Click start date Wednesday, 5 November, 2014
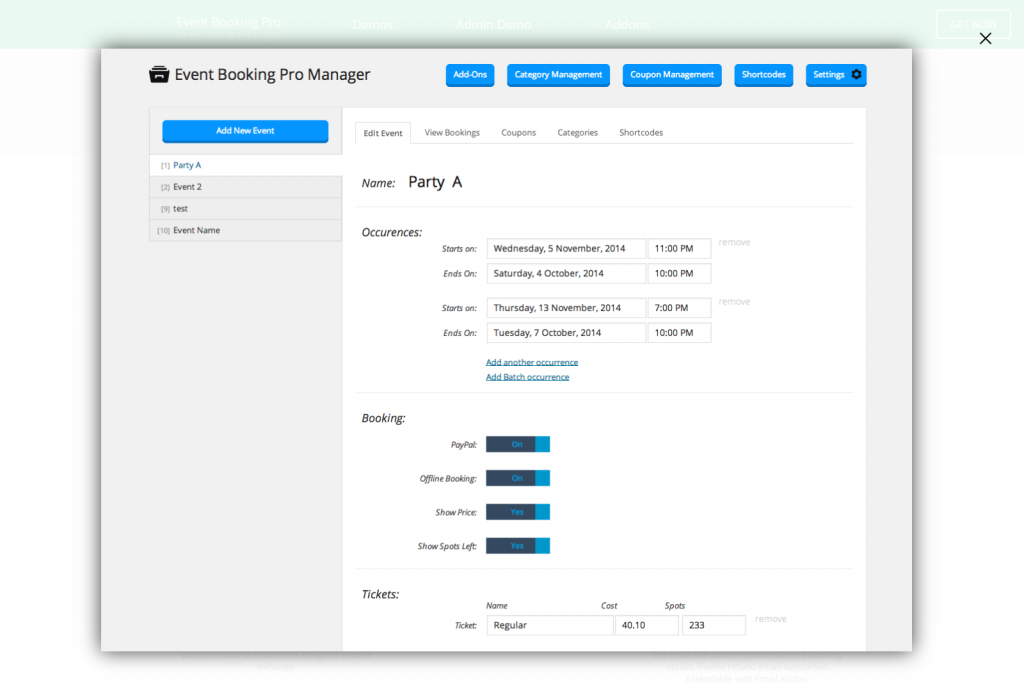1024x700 pixels. click(566, 249)
